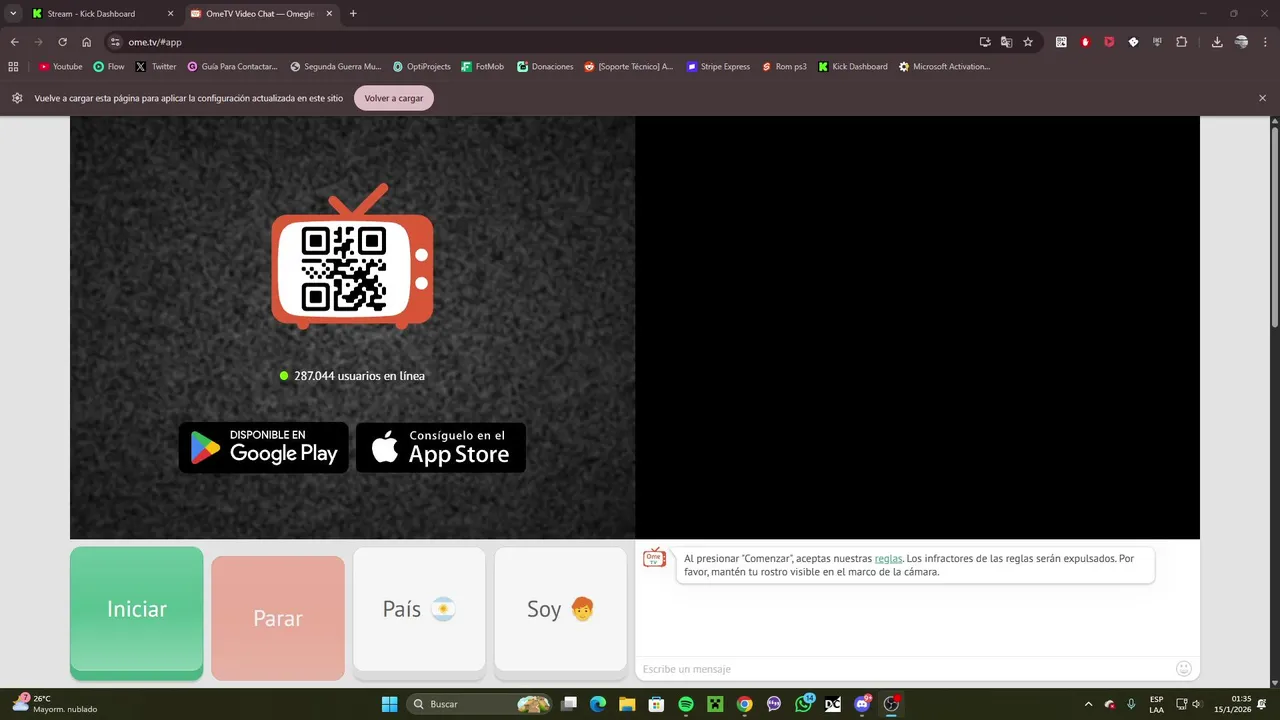Open the emoji picker smiley icon
Viewport: 1280px width, 720px height.
click(1184, 669)
